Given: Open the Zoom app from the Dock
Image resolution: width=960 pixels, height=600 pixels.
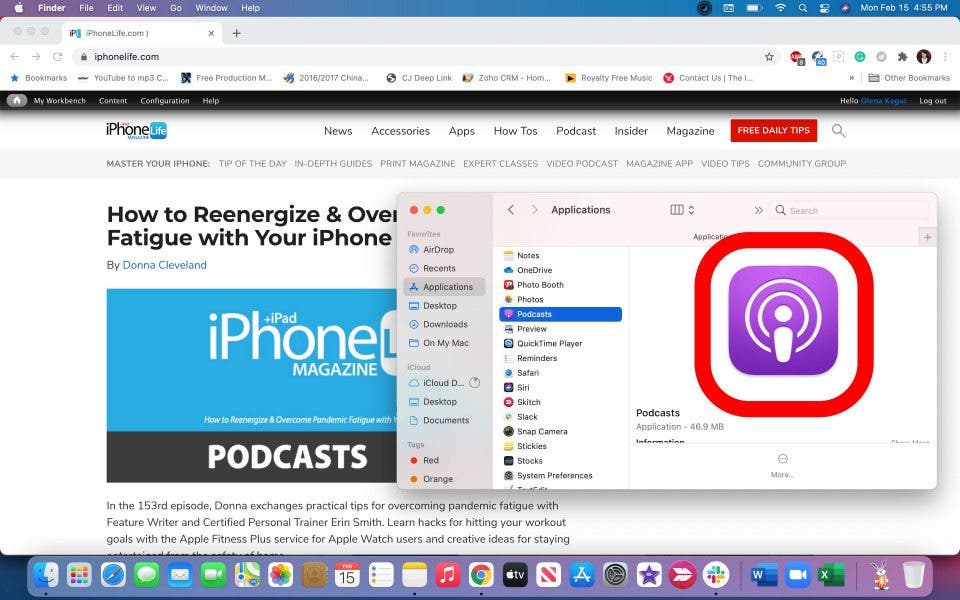Looking at the screenshot, I should [x=797, y=575].
